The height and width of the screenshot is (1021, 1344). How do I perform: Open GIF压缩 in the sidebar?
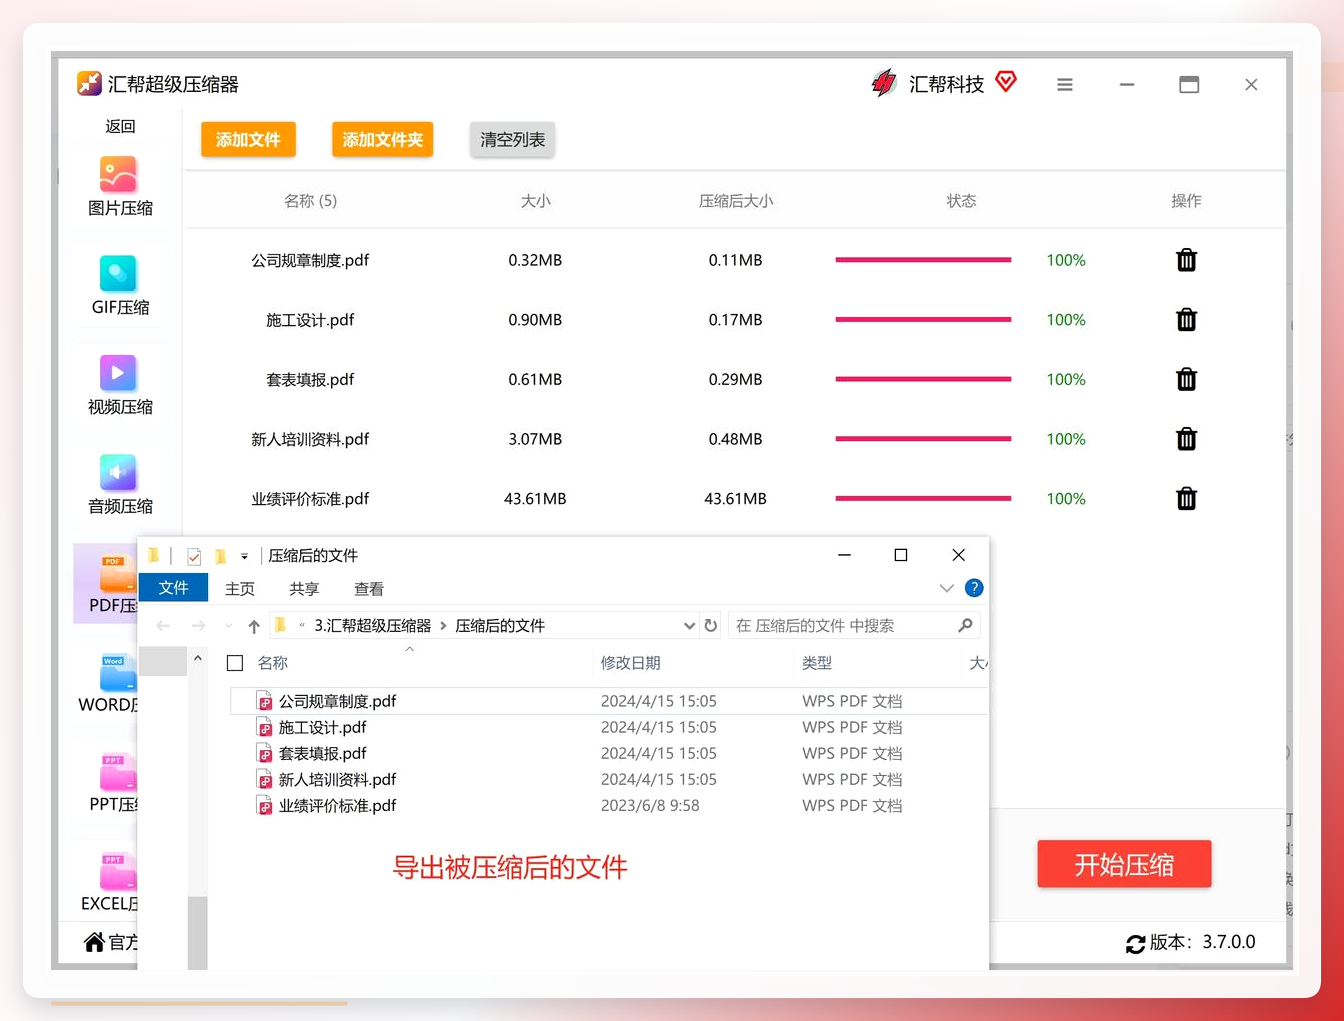pos(119,286)
